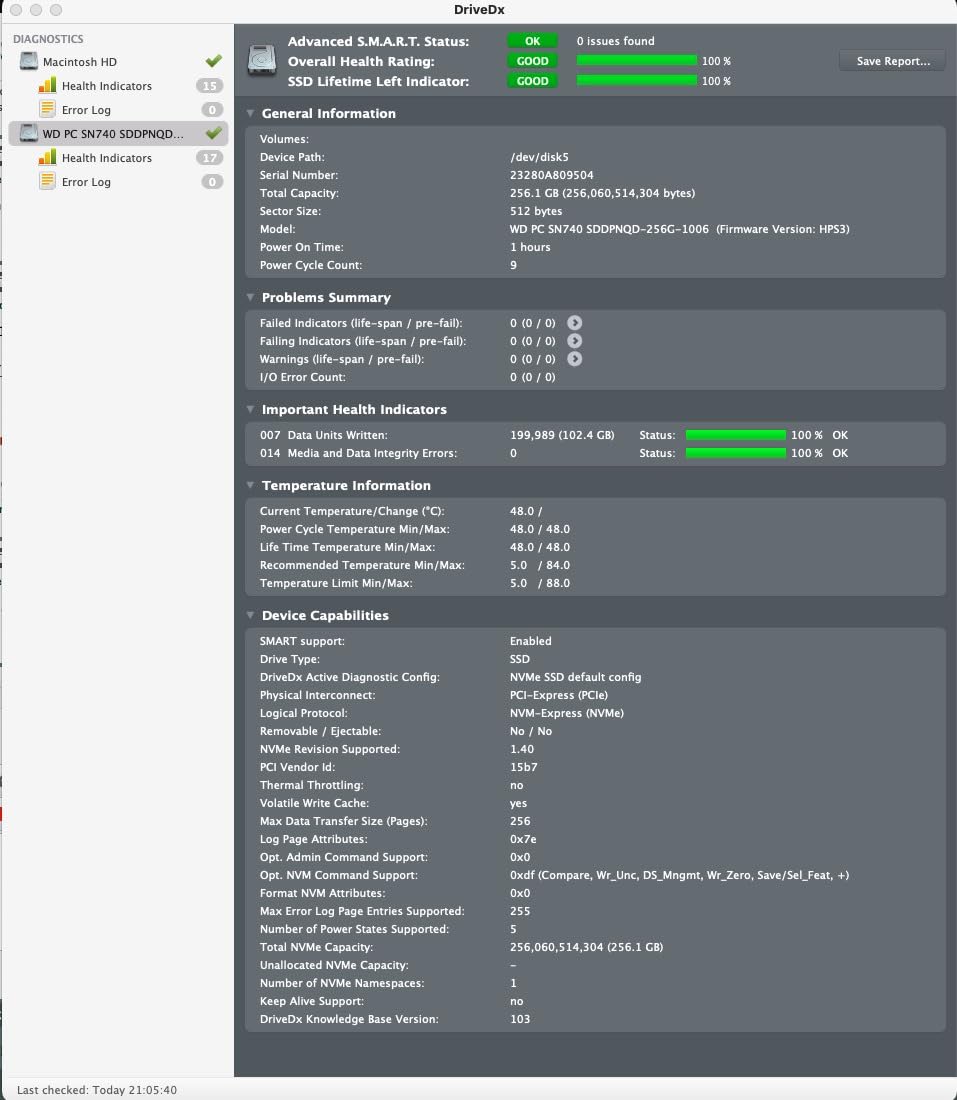Click the 17 badge on WD Health Indicators
Screen dimensions: 957x1100
click(209, 158)
